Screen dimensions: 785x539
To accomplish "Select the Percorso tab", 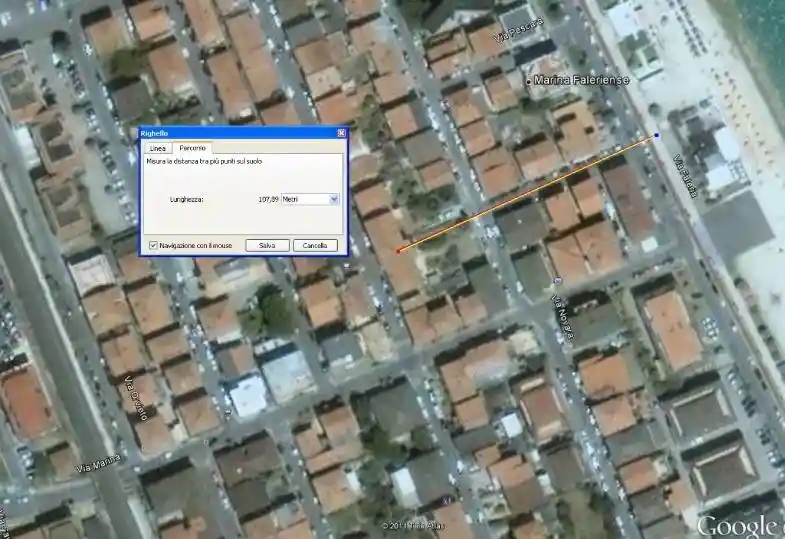I will pyautogui.click(x=193, y=148).
